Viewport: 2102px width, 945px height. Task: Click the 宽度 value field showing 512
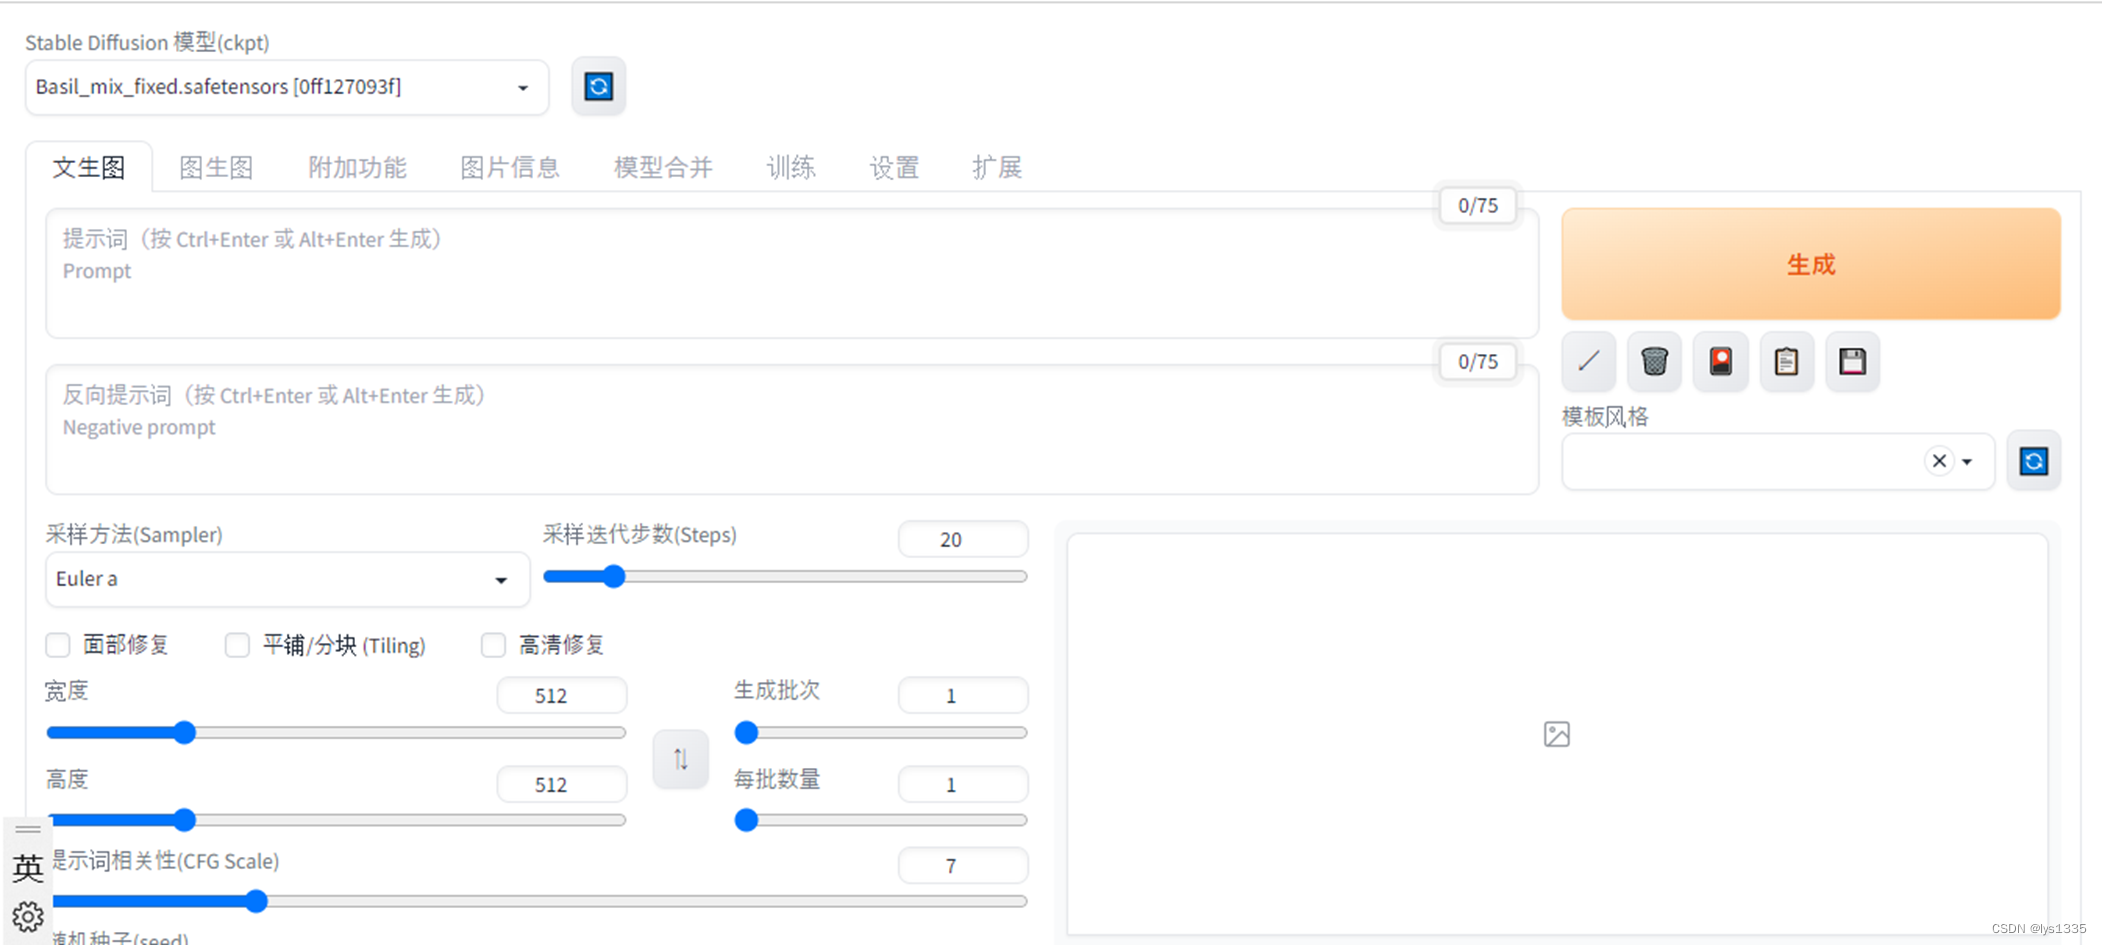562,695
